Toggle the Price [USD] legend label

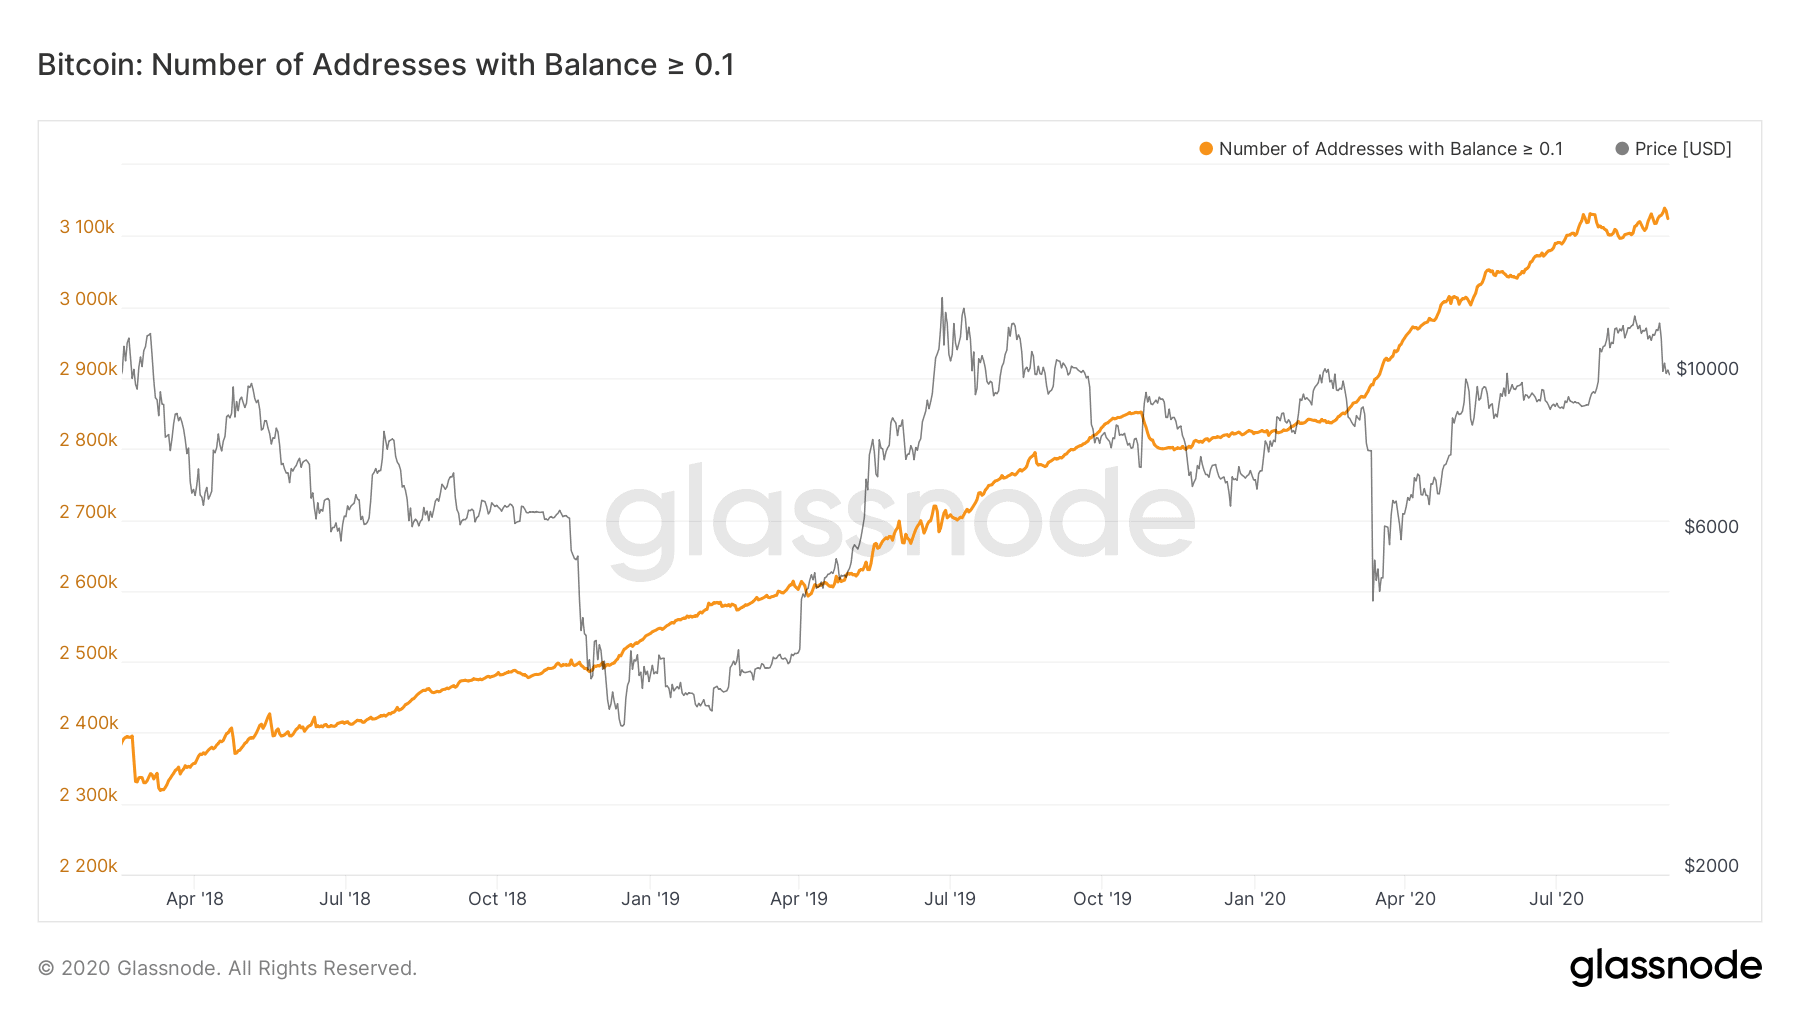[1683, 149]
